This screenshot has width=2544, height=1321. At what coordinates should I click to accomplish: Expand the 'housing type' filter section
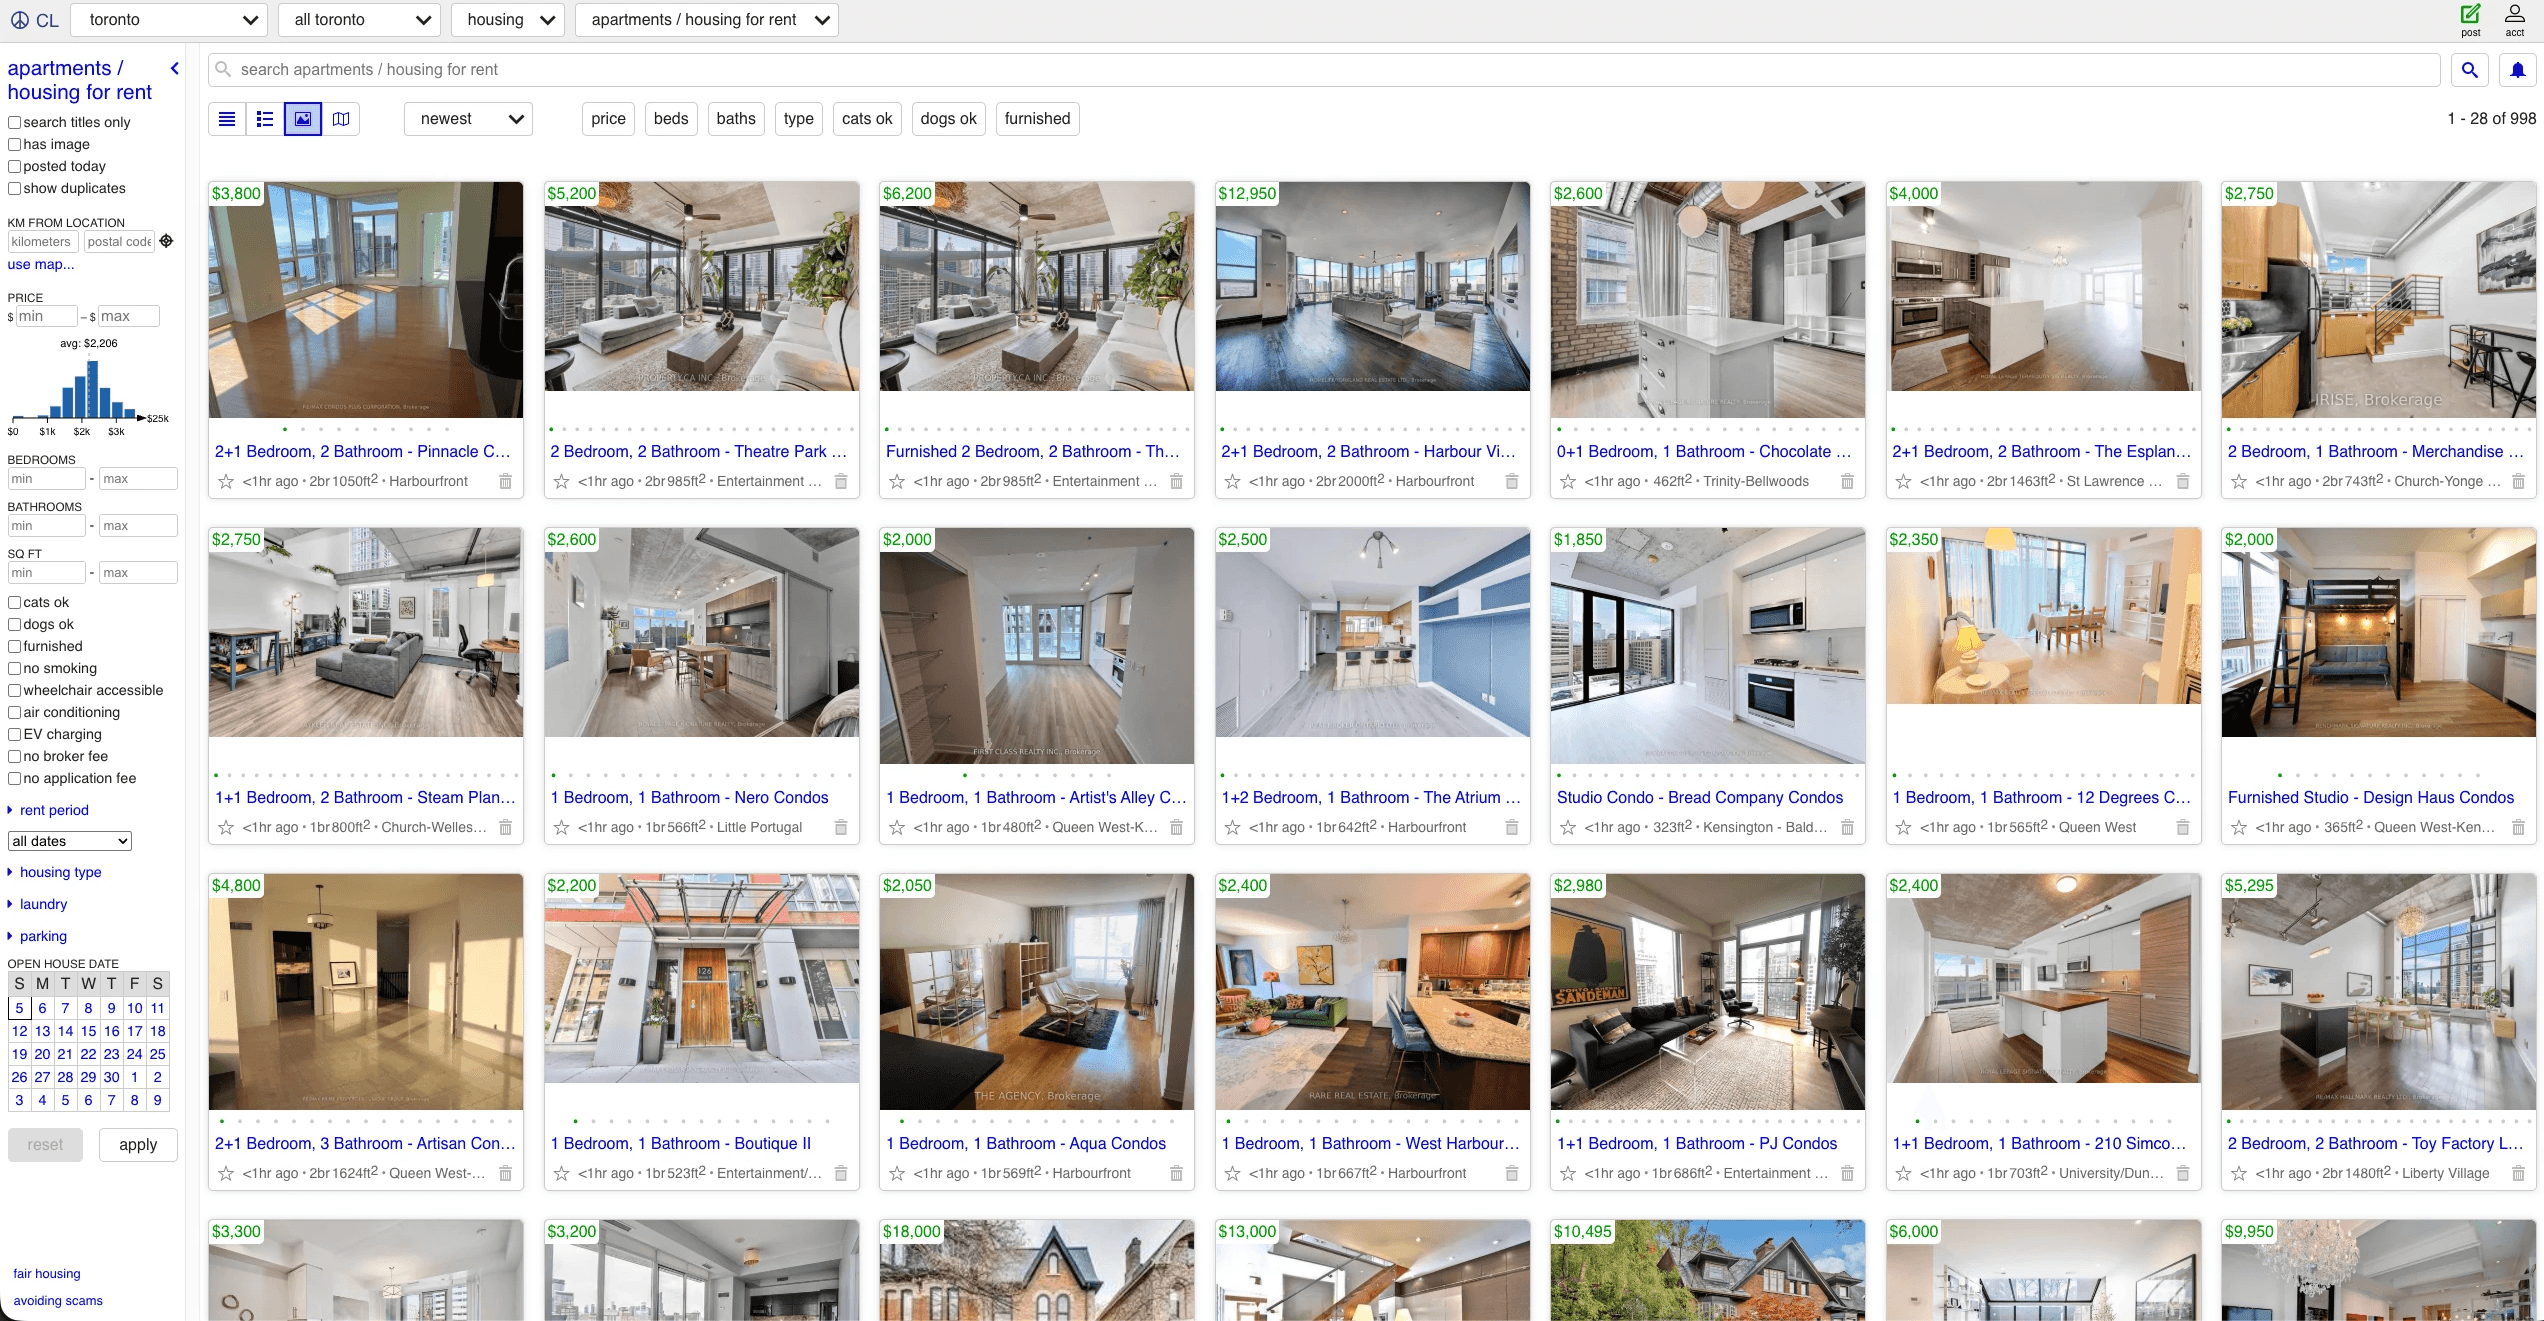60,872
